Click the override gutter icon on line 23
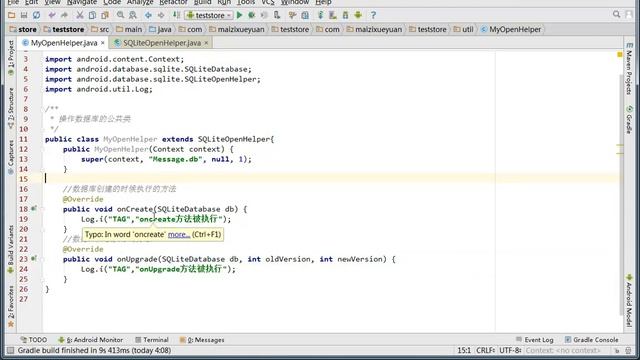 [34, 259]
